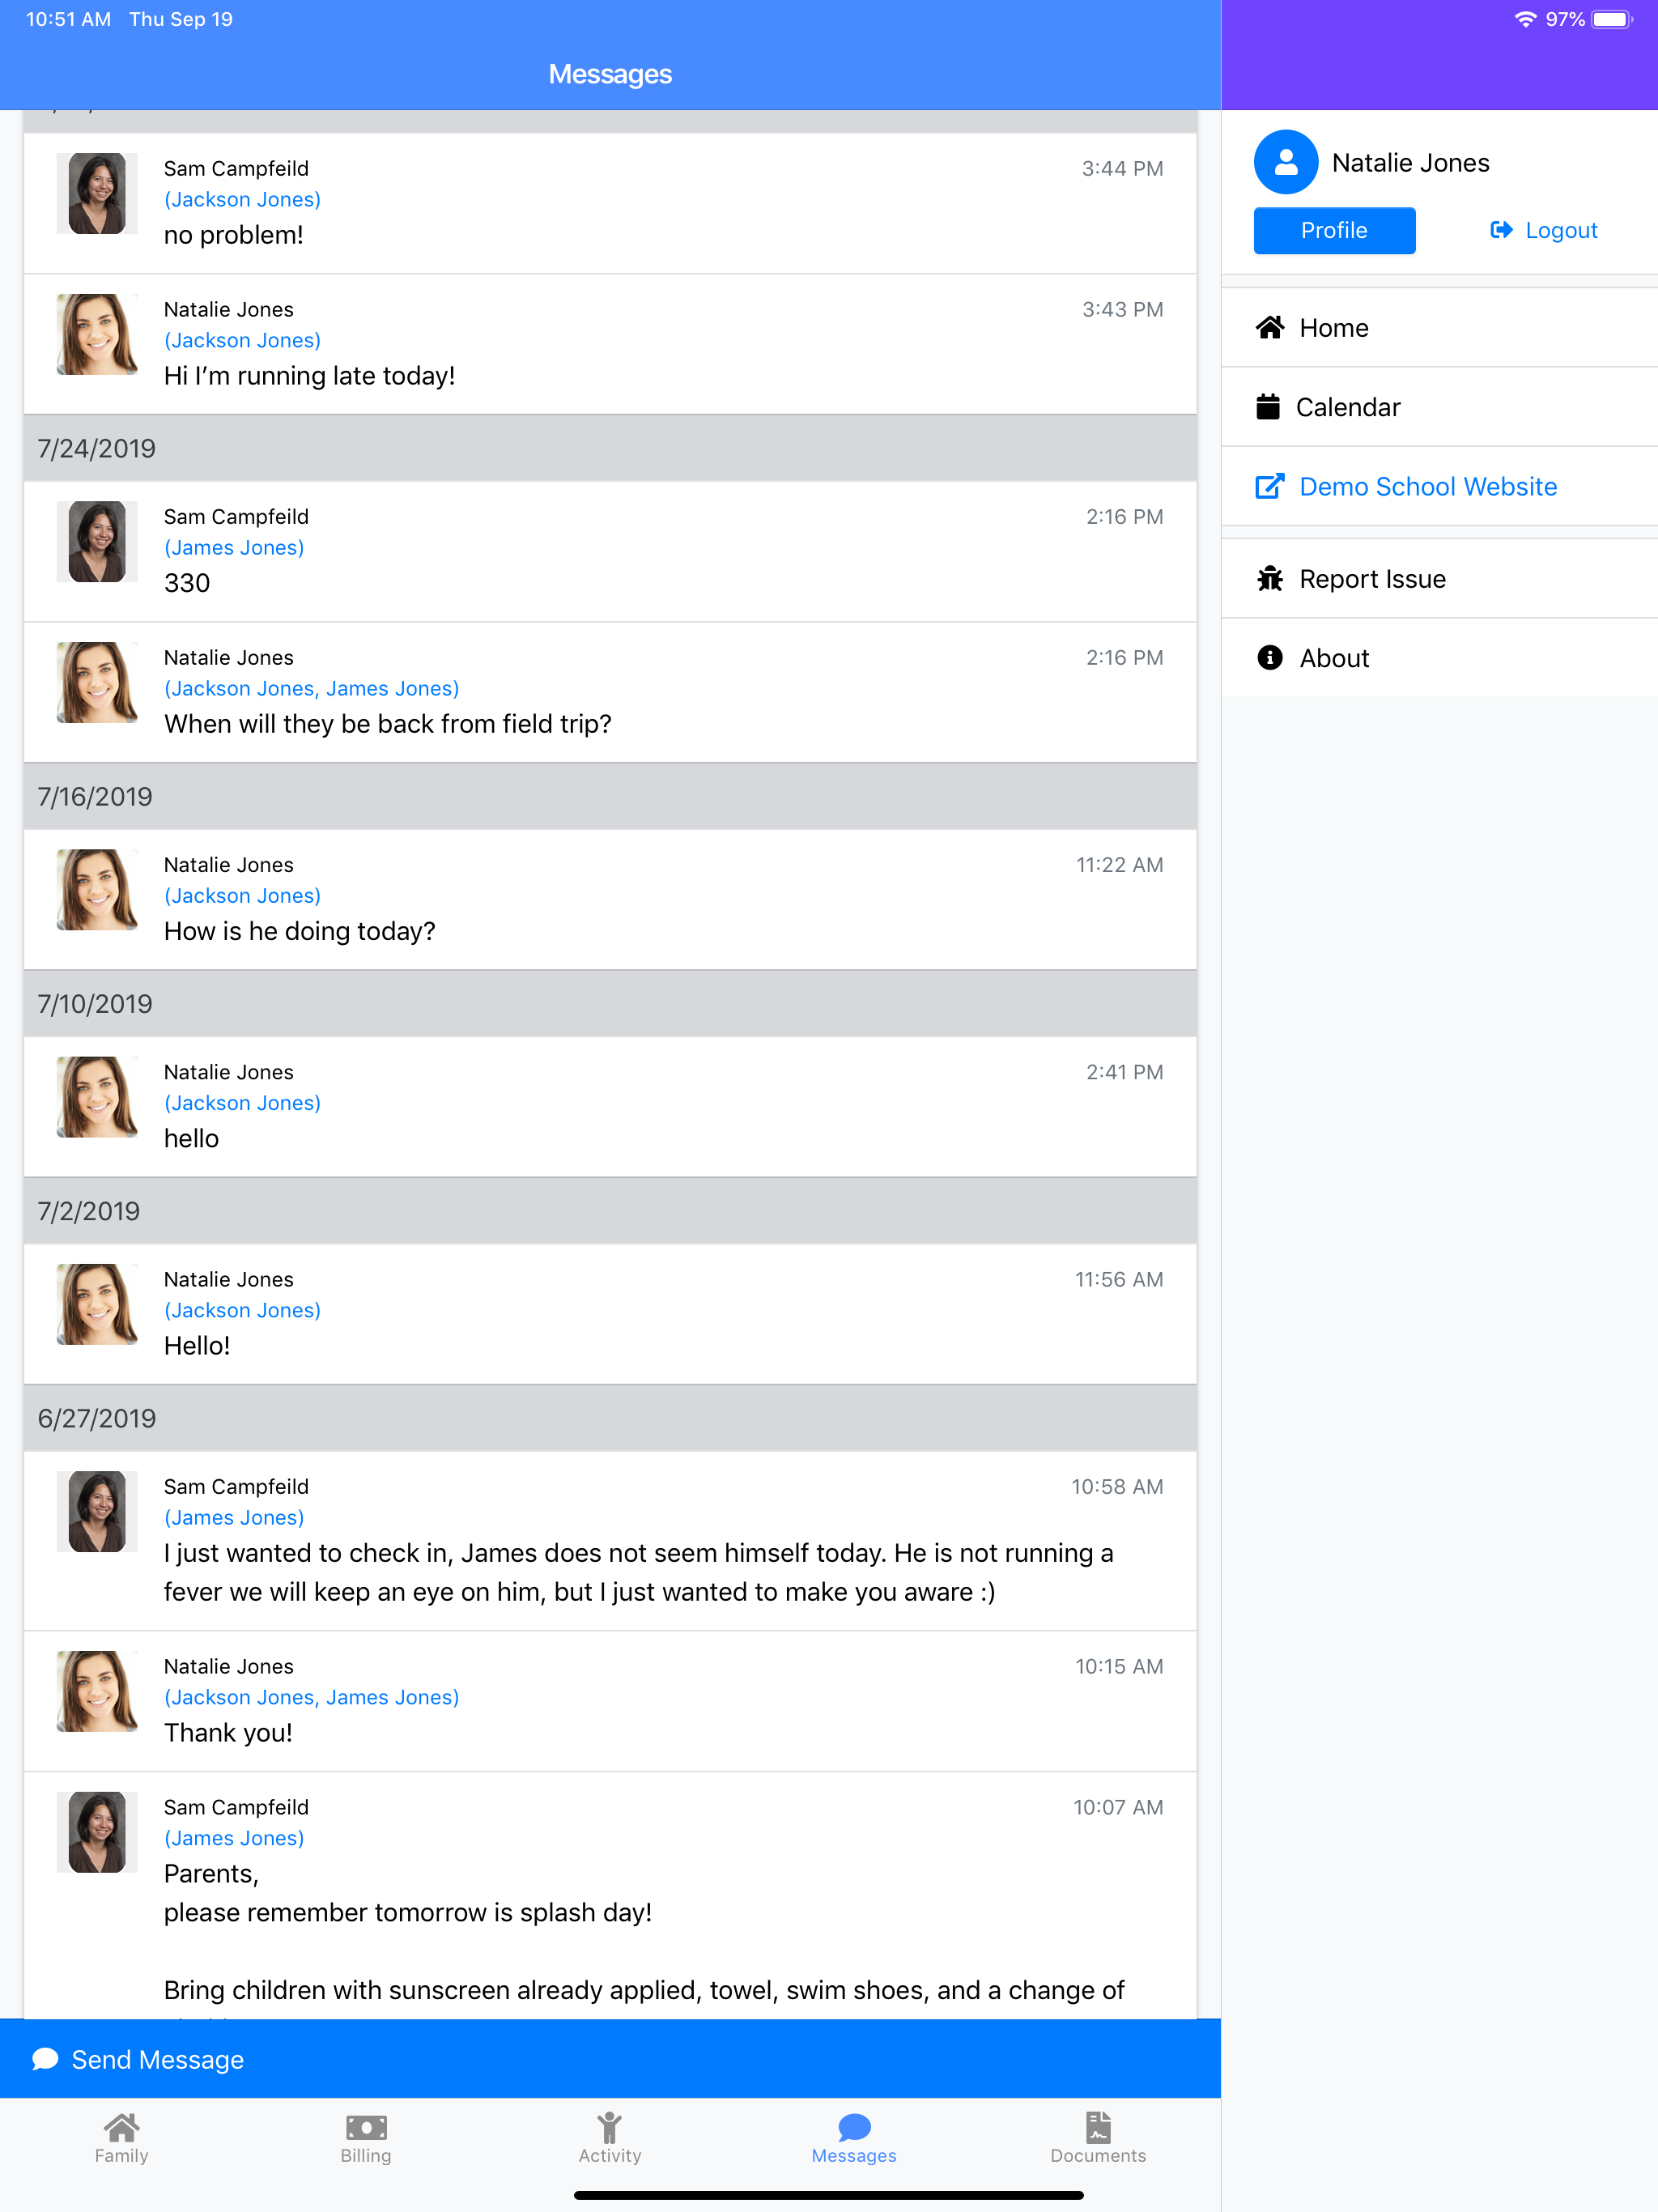Select About menu label

[x=1334, y=658]
